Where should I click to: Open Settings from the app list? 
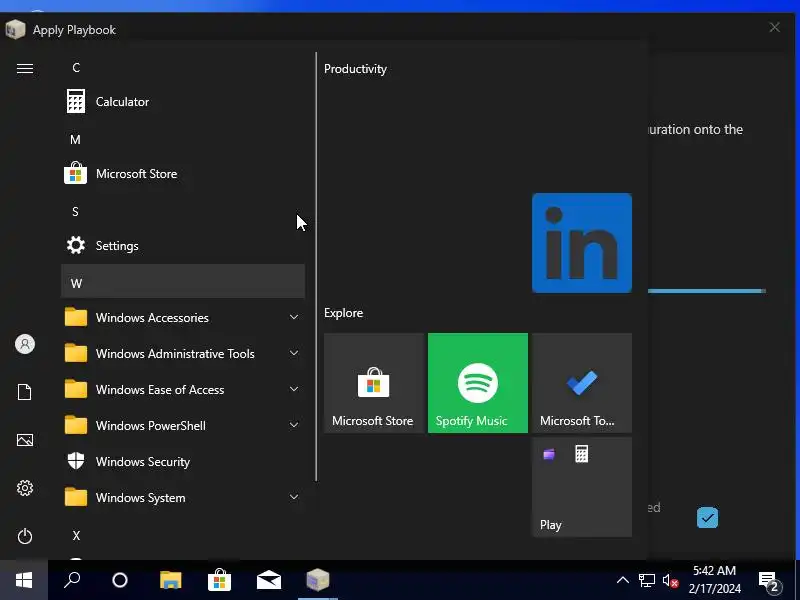(x=183, y=245)
